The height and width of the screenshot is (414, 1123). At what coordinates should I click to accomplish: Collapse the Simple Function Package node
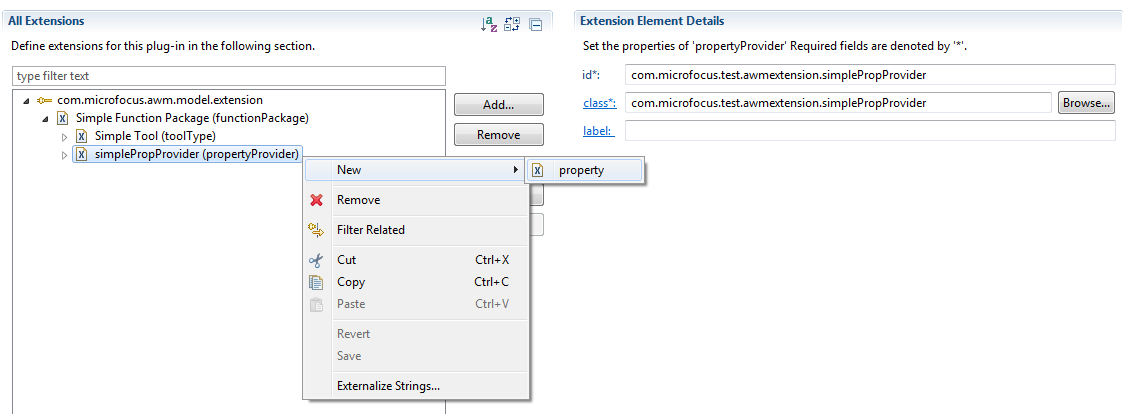(44, 118)
